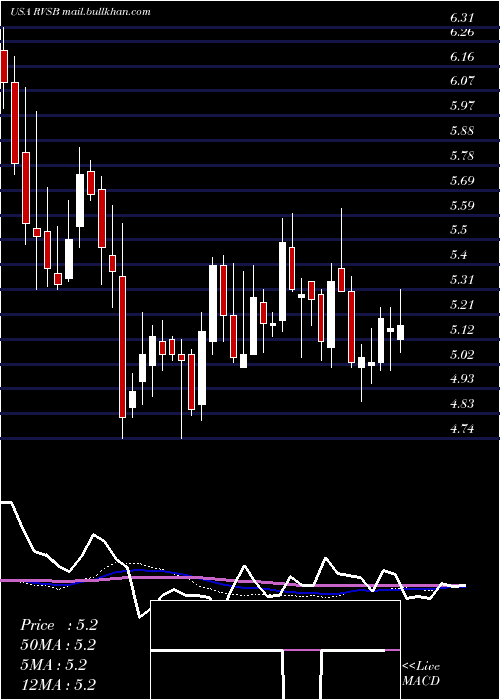This screenshot has width=500, height=700.
Task: Click the first red candlestick at top left
Action: pos(4,67)
